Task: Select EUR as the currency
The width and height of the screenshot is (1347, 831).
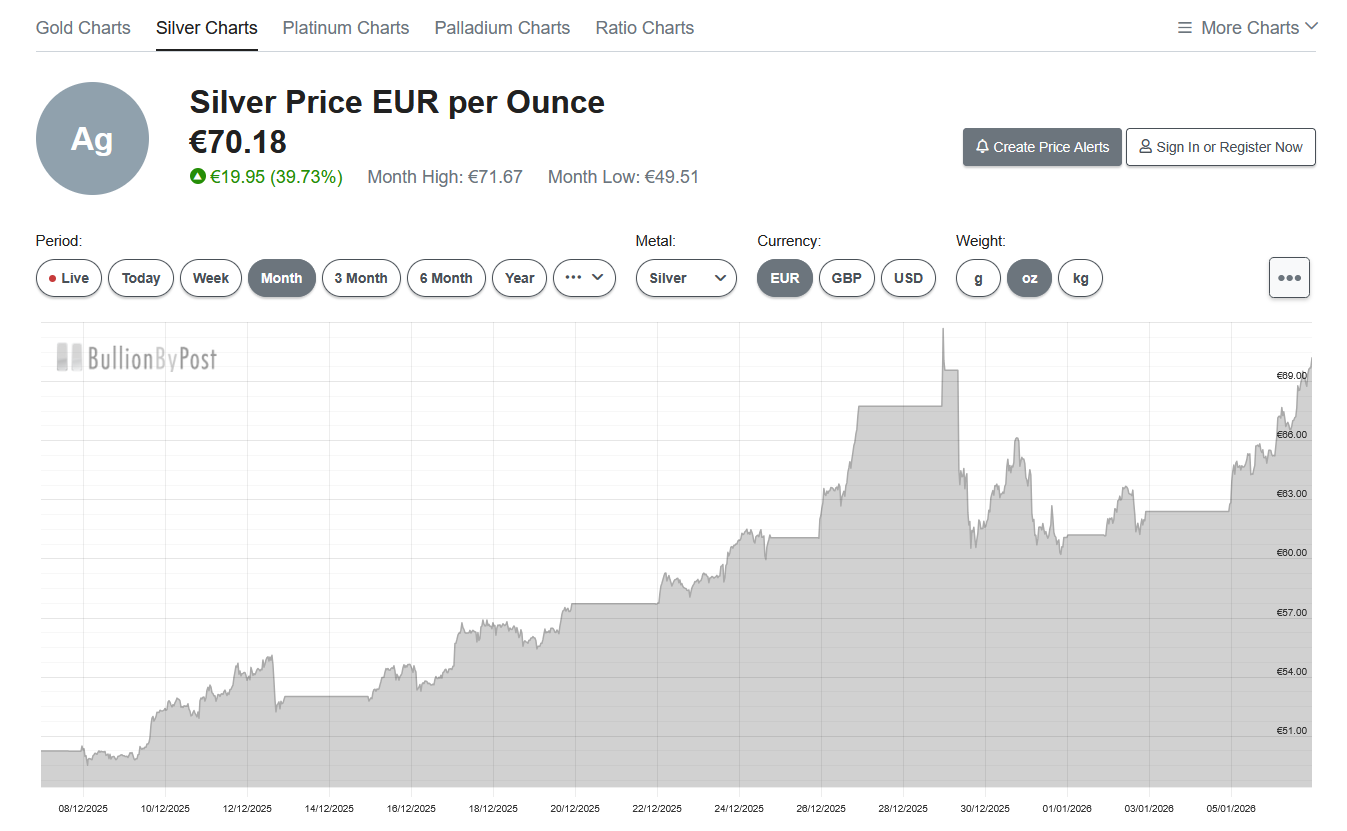Action: click(x=785, y=278)
